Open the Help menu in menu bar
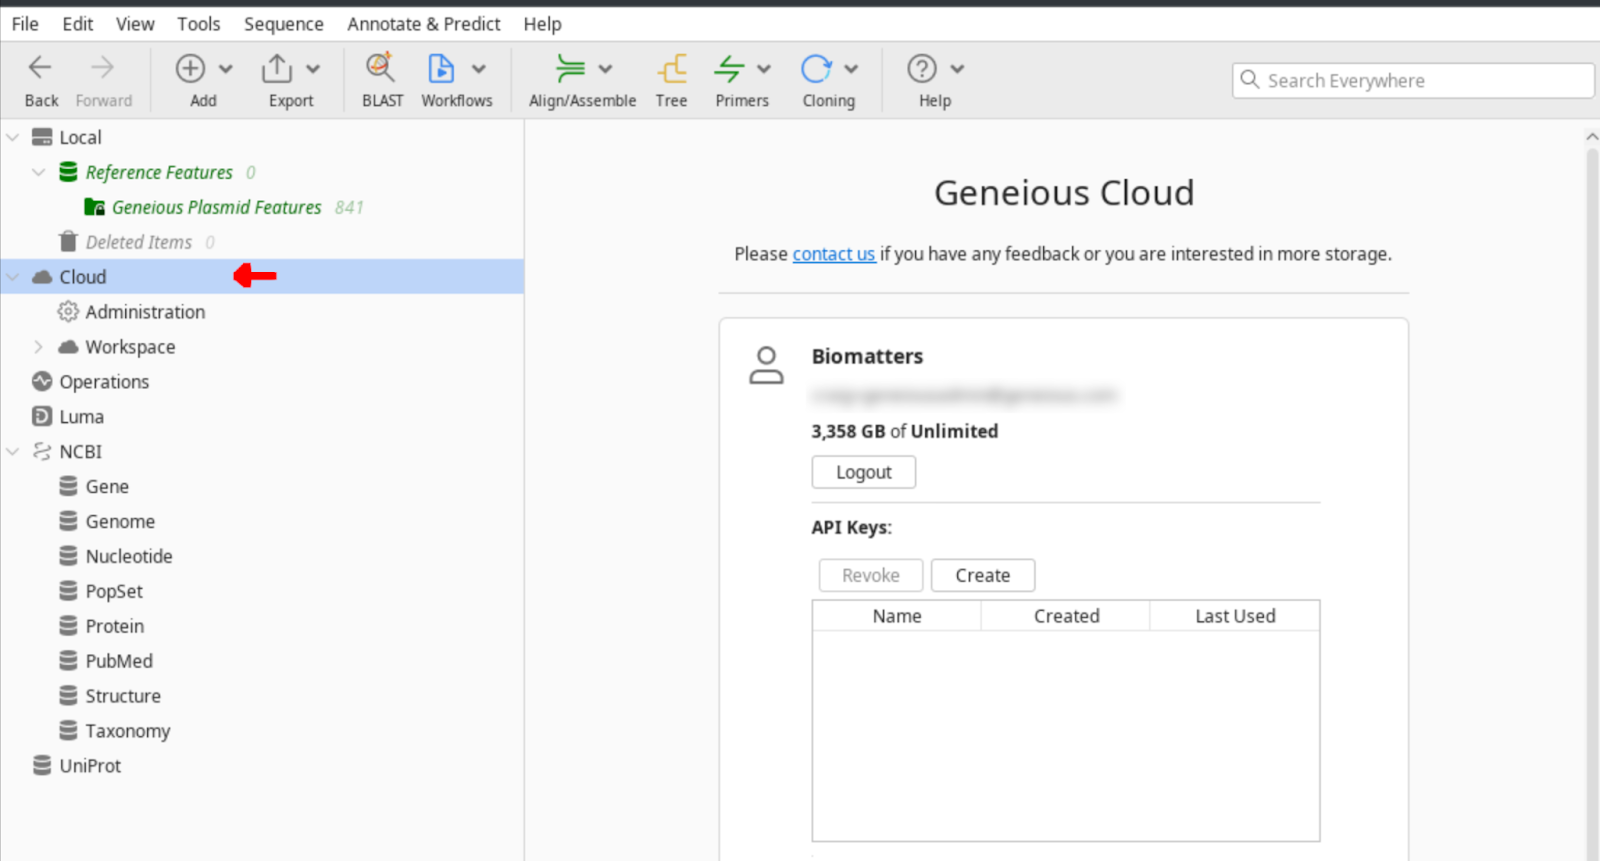 coord(542,24)
